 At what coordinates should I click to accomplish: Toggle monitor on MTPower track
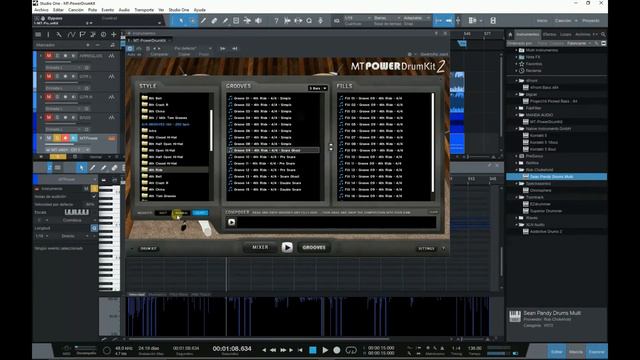point(73,138)
